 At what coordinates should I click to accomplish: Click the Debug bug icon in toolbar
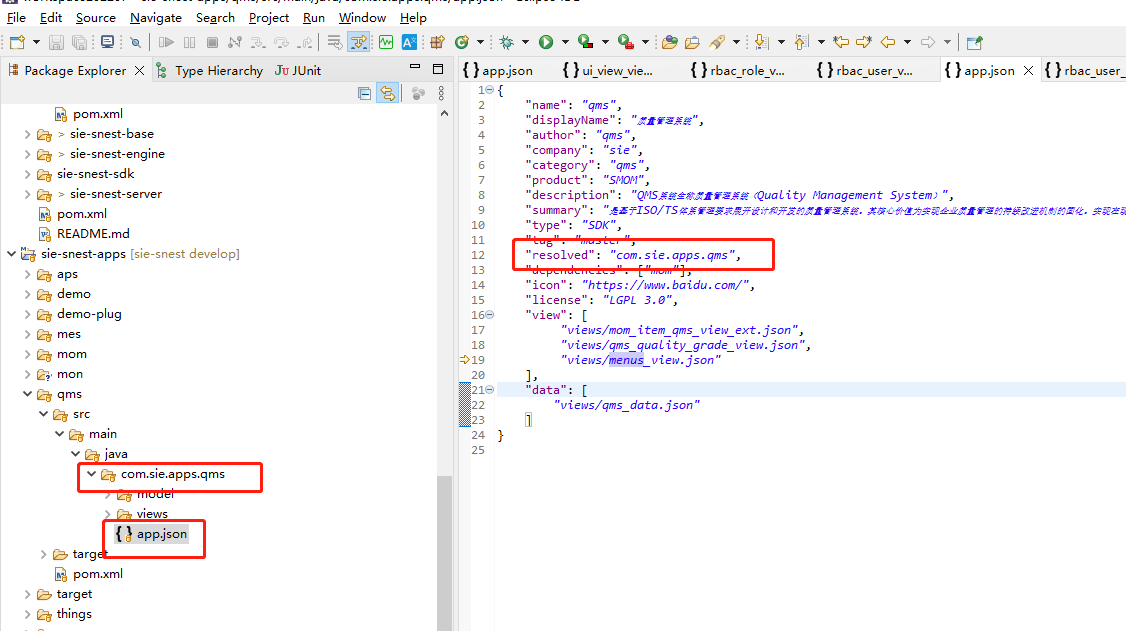coord(507,42)
